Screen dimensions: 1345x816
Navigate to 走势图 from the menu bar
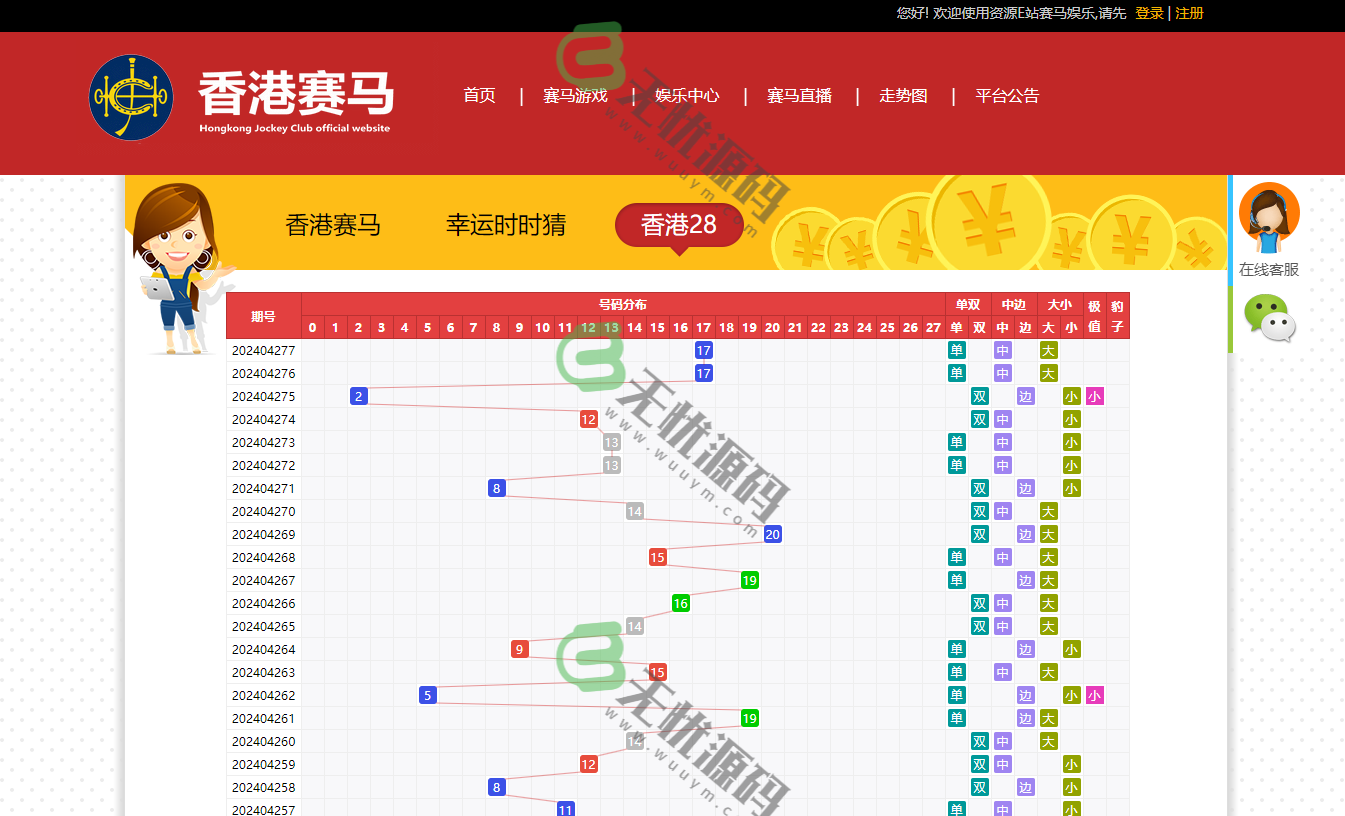(902, 96)
